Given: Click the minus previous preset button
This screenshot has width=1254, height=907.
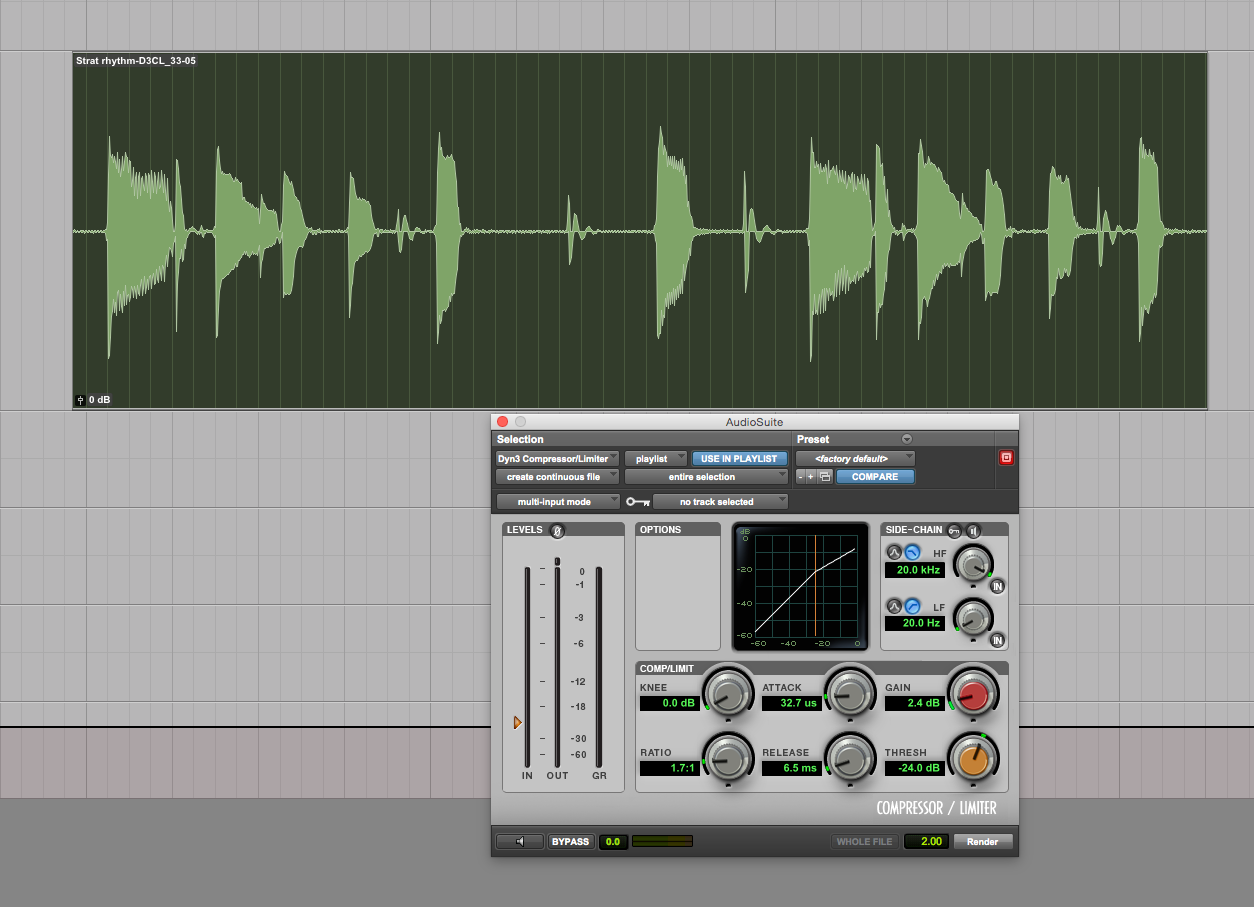Looking at the screenshot, I should tap(800, 477).
